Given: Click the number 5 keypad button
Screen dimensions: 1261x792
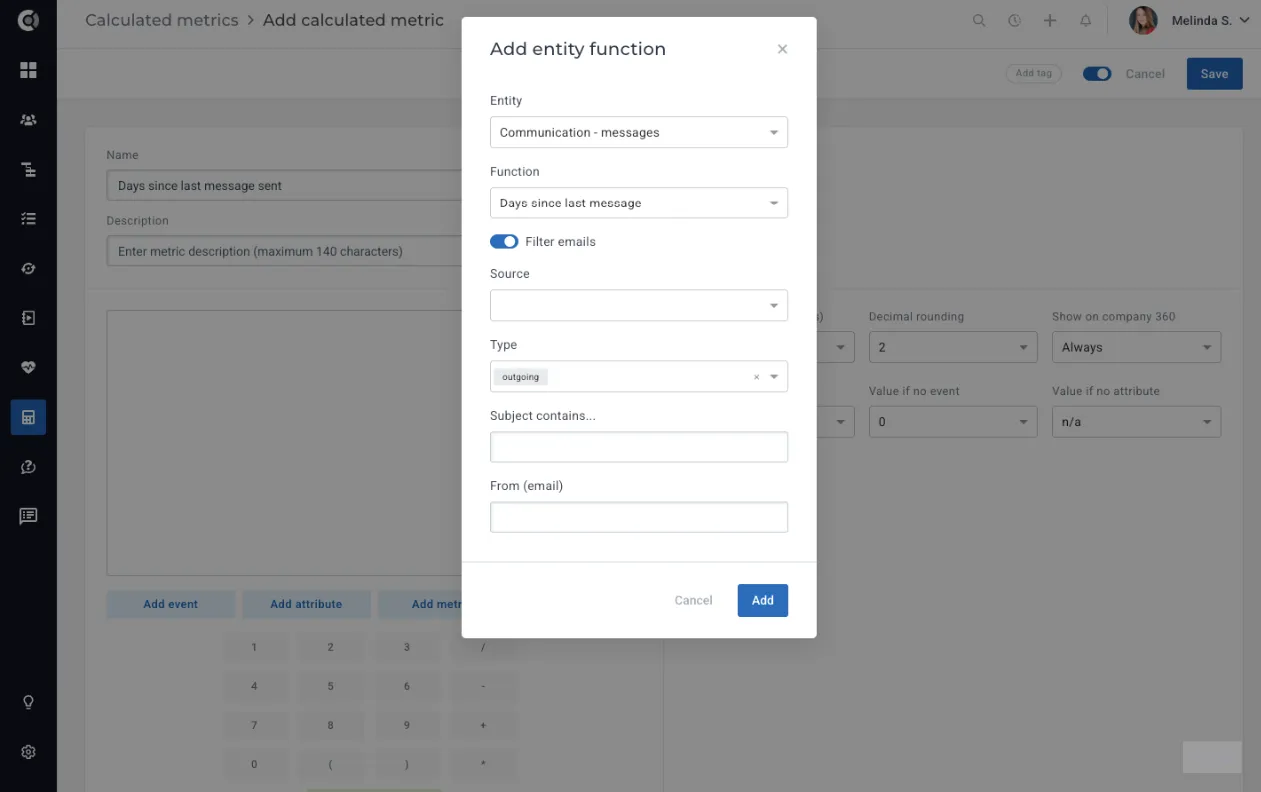Looking at the screenshot, I should (331, 686).
